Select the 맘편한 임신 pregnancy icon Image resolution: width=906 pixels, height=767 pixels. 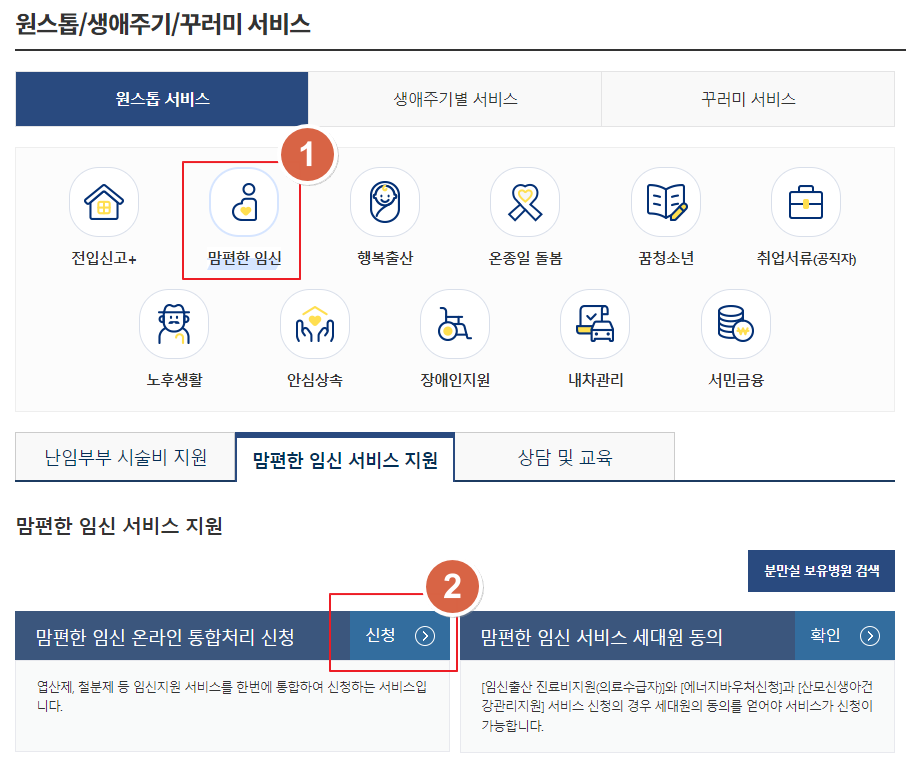244,202
